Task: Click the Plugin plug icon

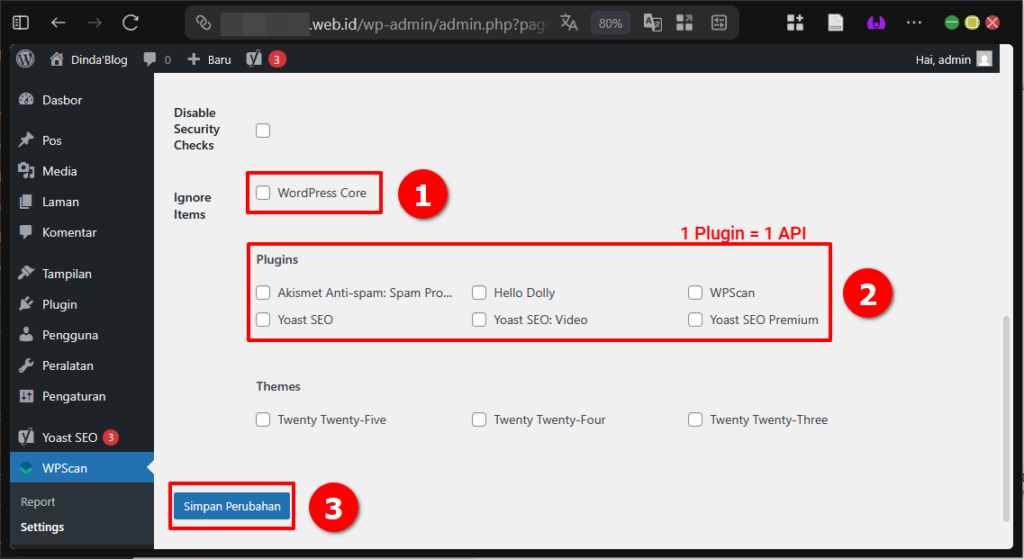Action: [x=26, y=303]
